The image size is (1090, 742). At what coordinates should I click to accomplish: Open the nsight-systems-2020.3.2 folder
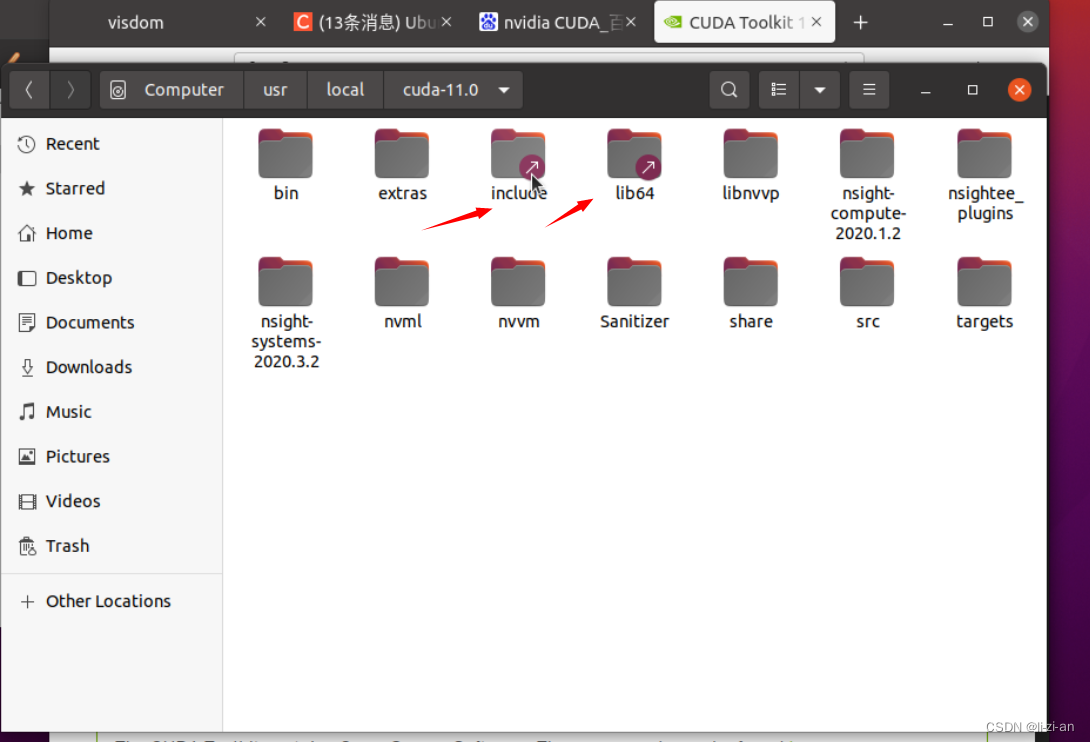286,313
